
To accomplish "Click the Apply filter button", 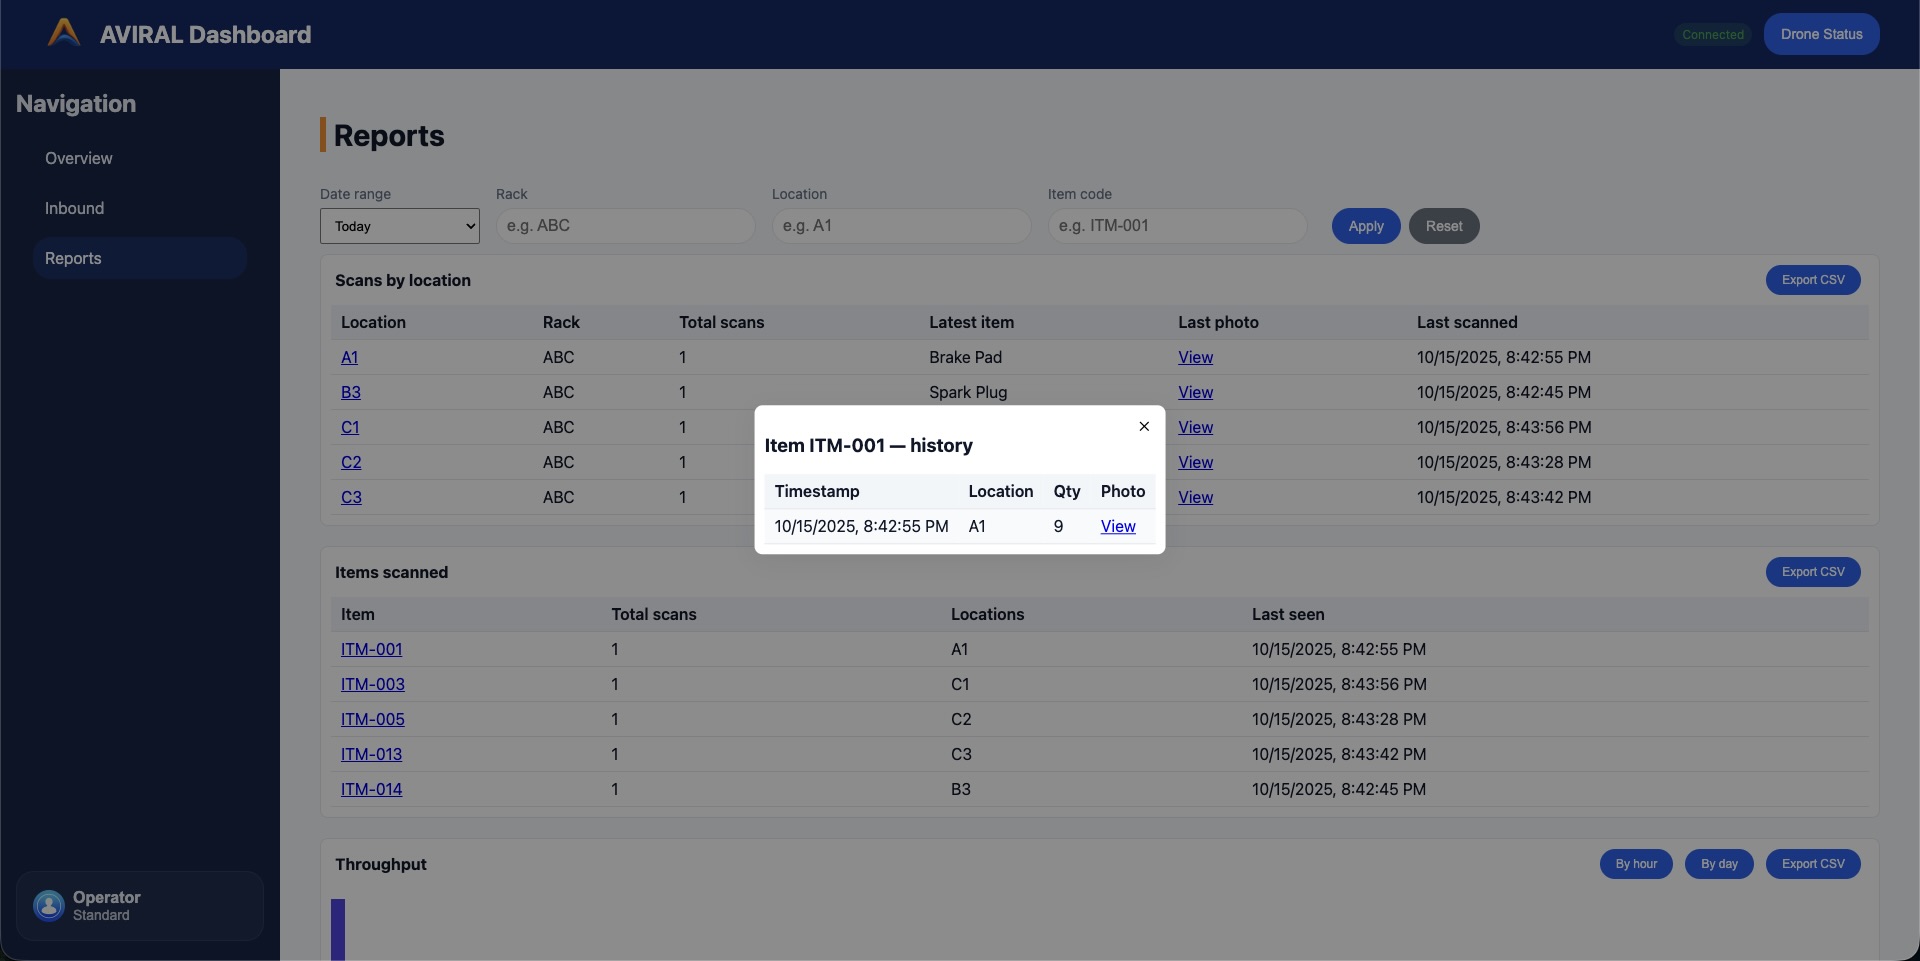I will (x=1365, y=226).
